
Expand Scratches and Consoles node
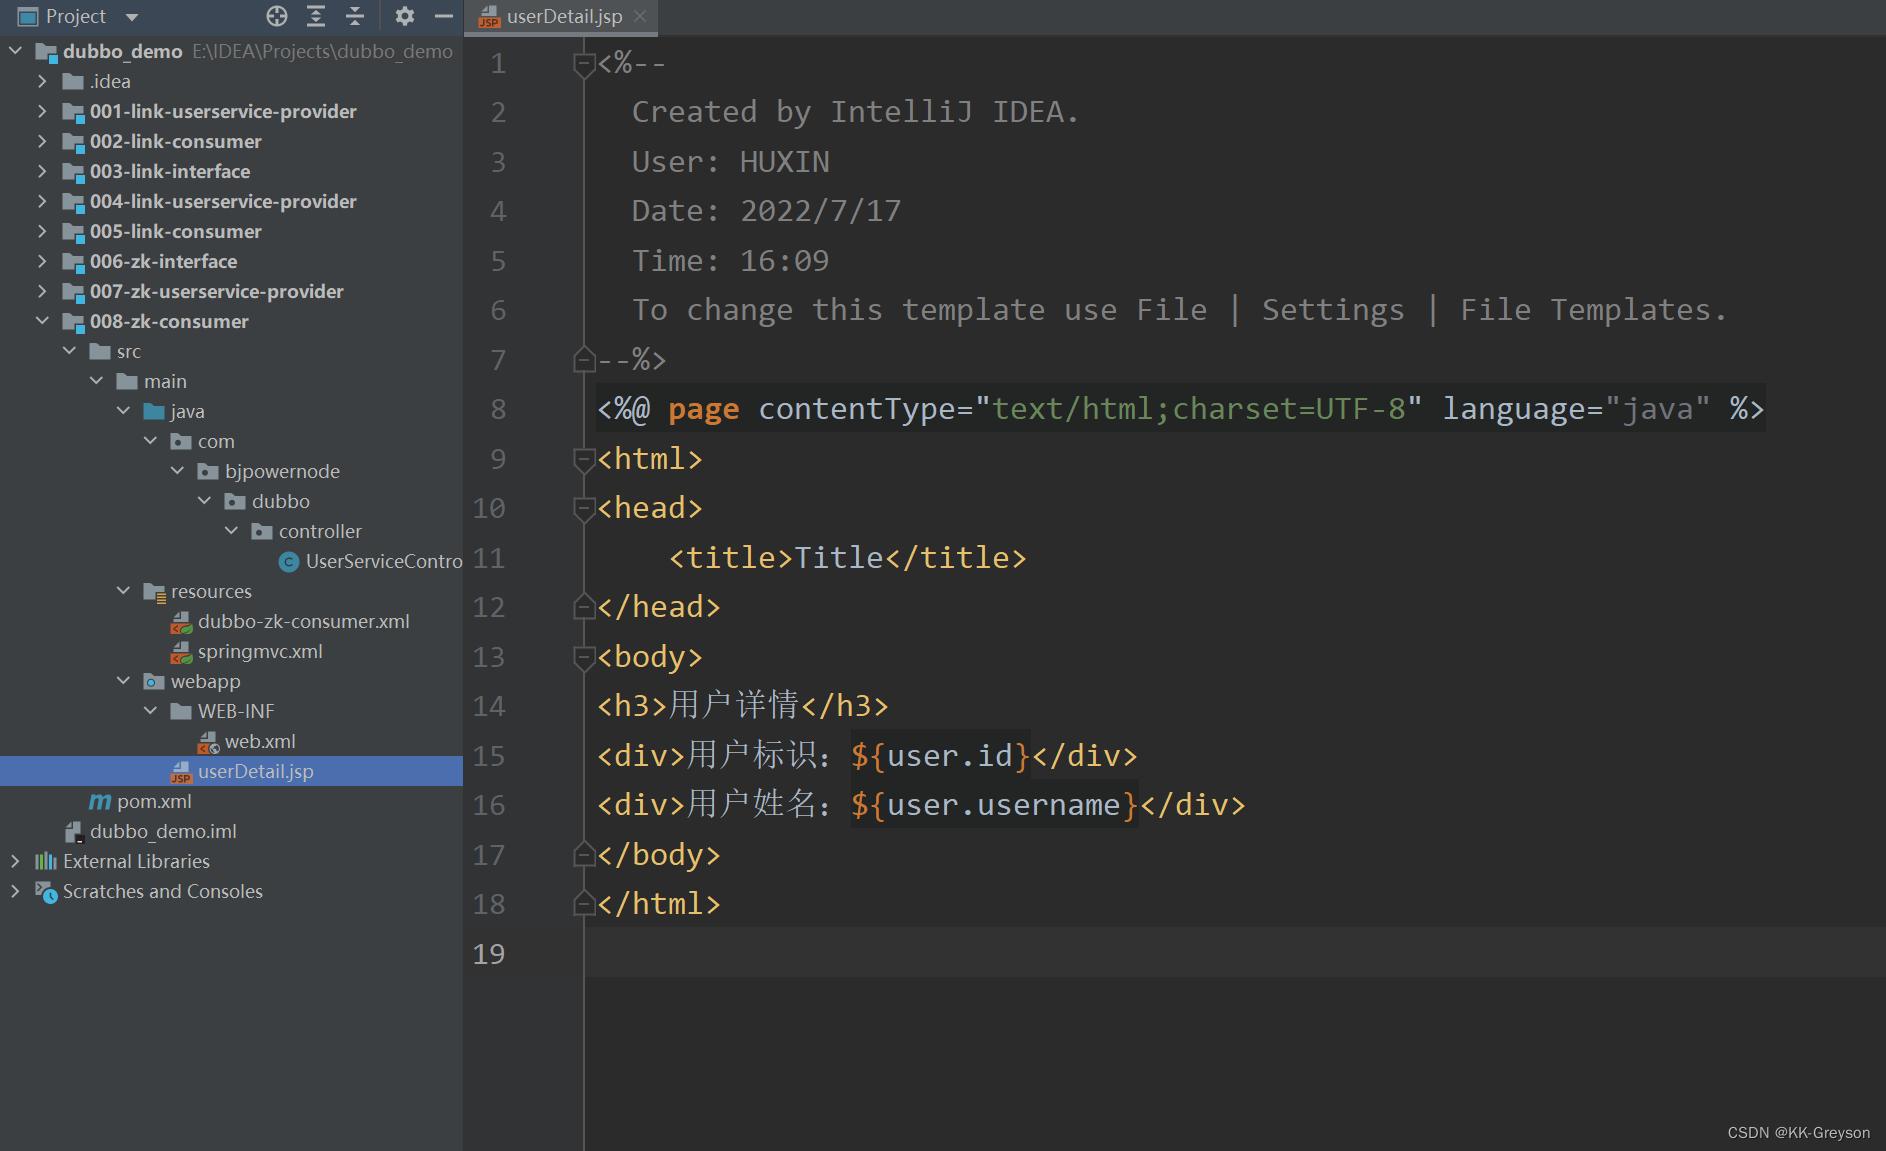(x=15, y=891)
